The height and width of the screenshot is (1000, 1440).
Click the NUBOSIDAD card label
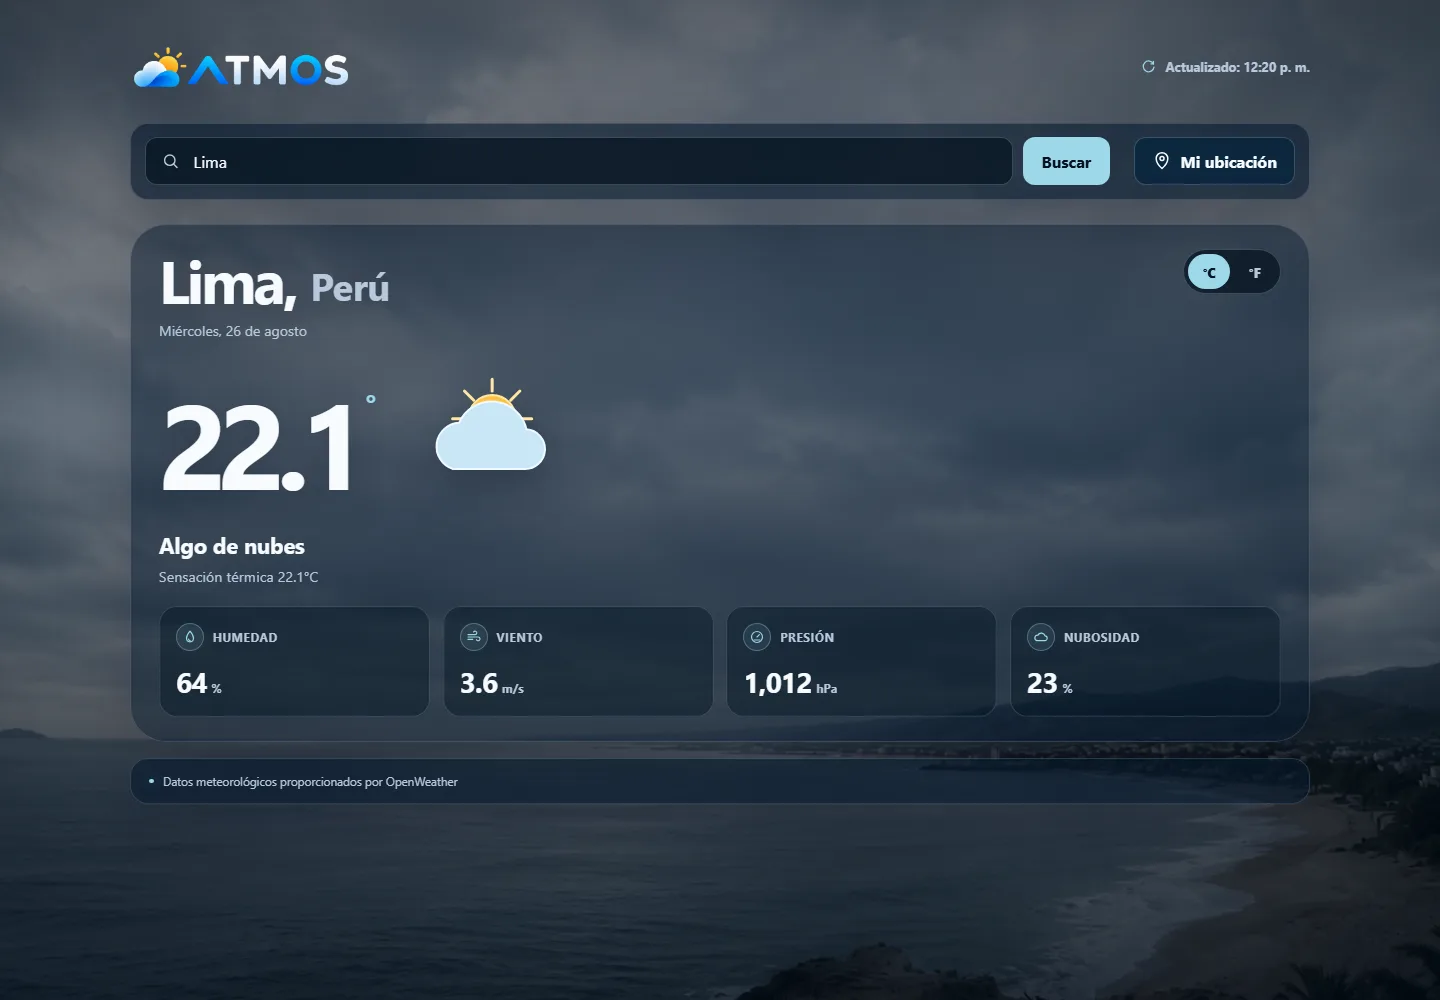tap(1101, 637)
